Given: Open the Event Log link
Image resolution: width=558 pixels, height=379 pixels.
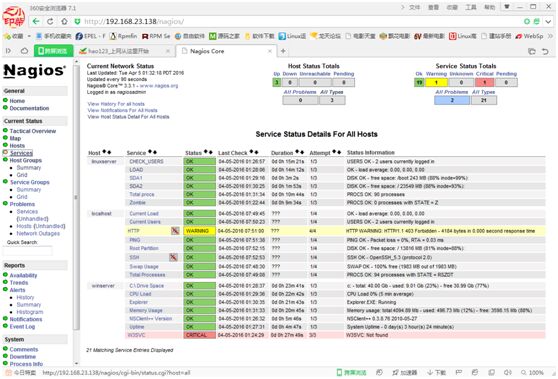Looking at the screenshot, I should tap(22, 326).
